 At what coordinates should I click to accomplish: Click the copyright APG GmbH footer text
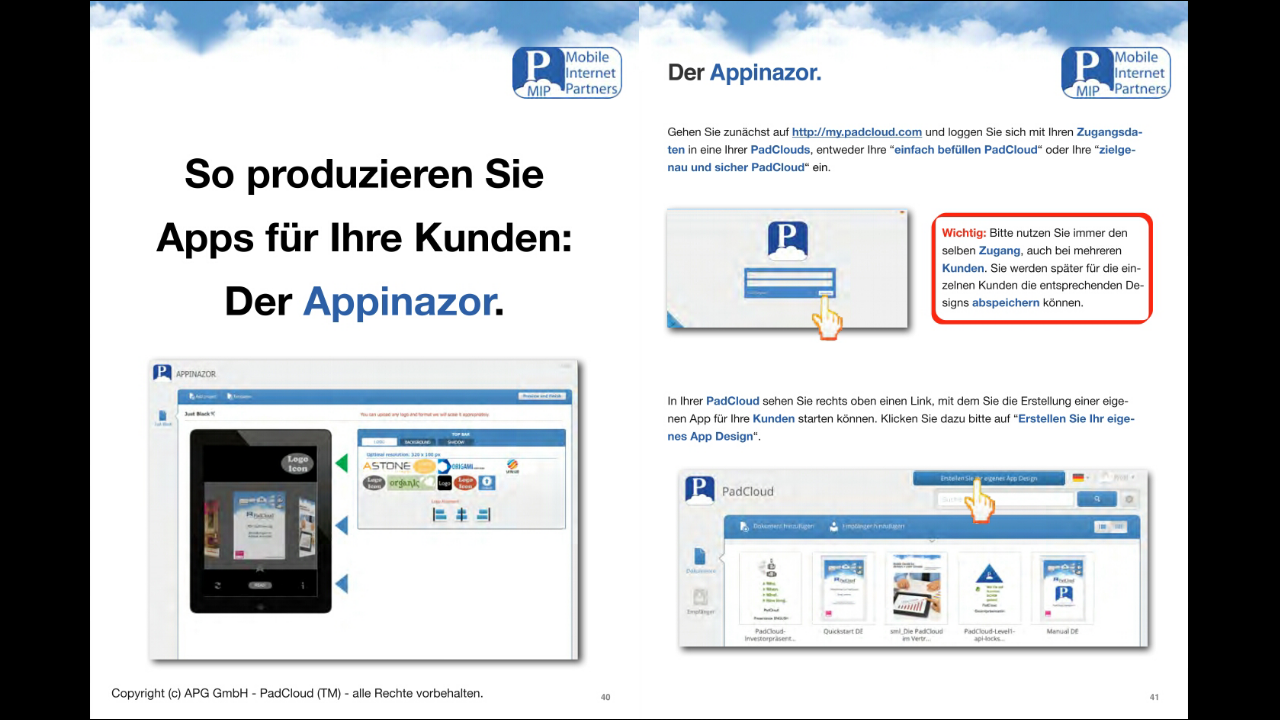pyautogui.click(x=297, y=693)
